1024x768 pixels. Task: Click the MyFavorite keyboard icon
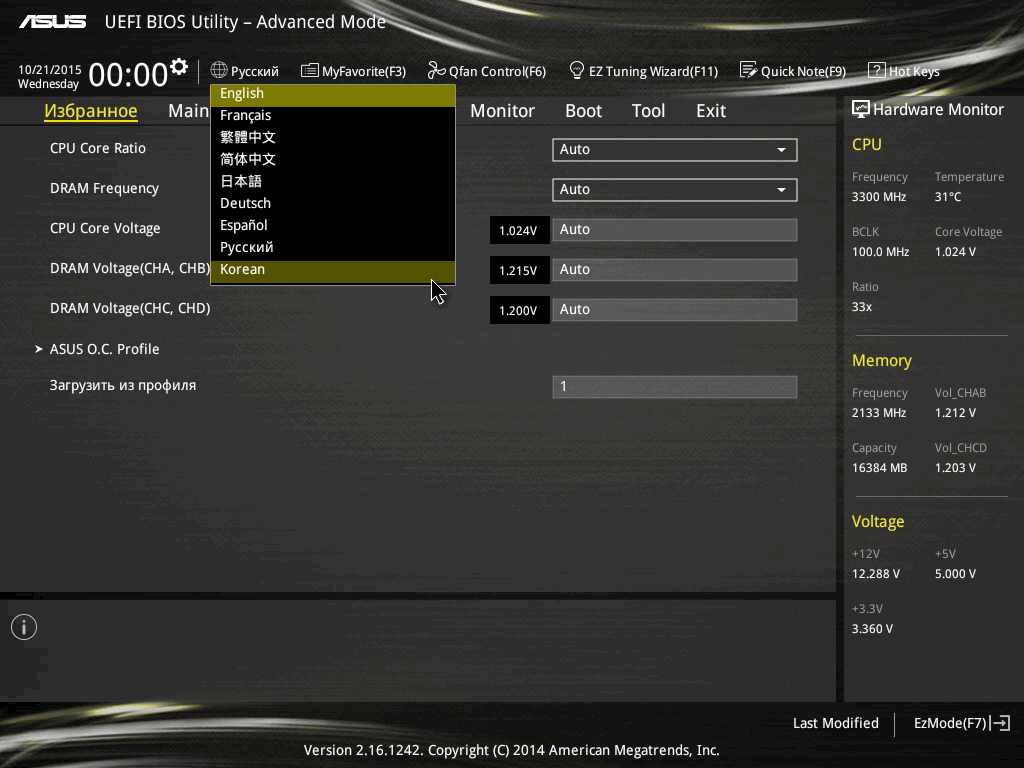[310, 71]
